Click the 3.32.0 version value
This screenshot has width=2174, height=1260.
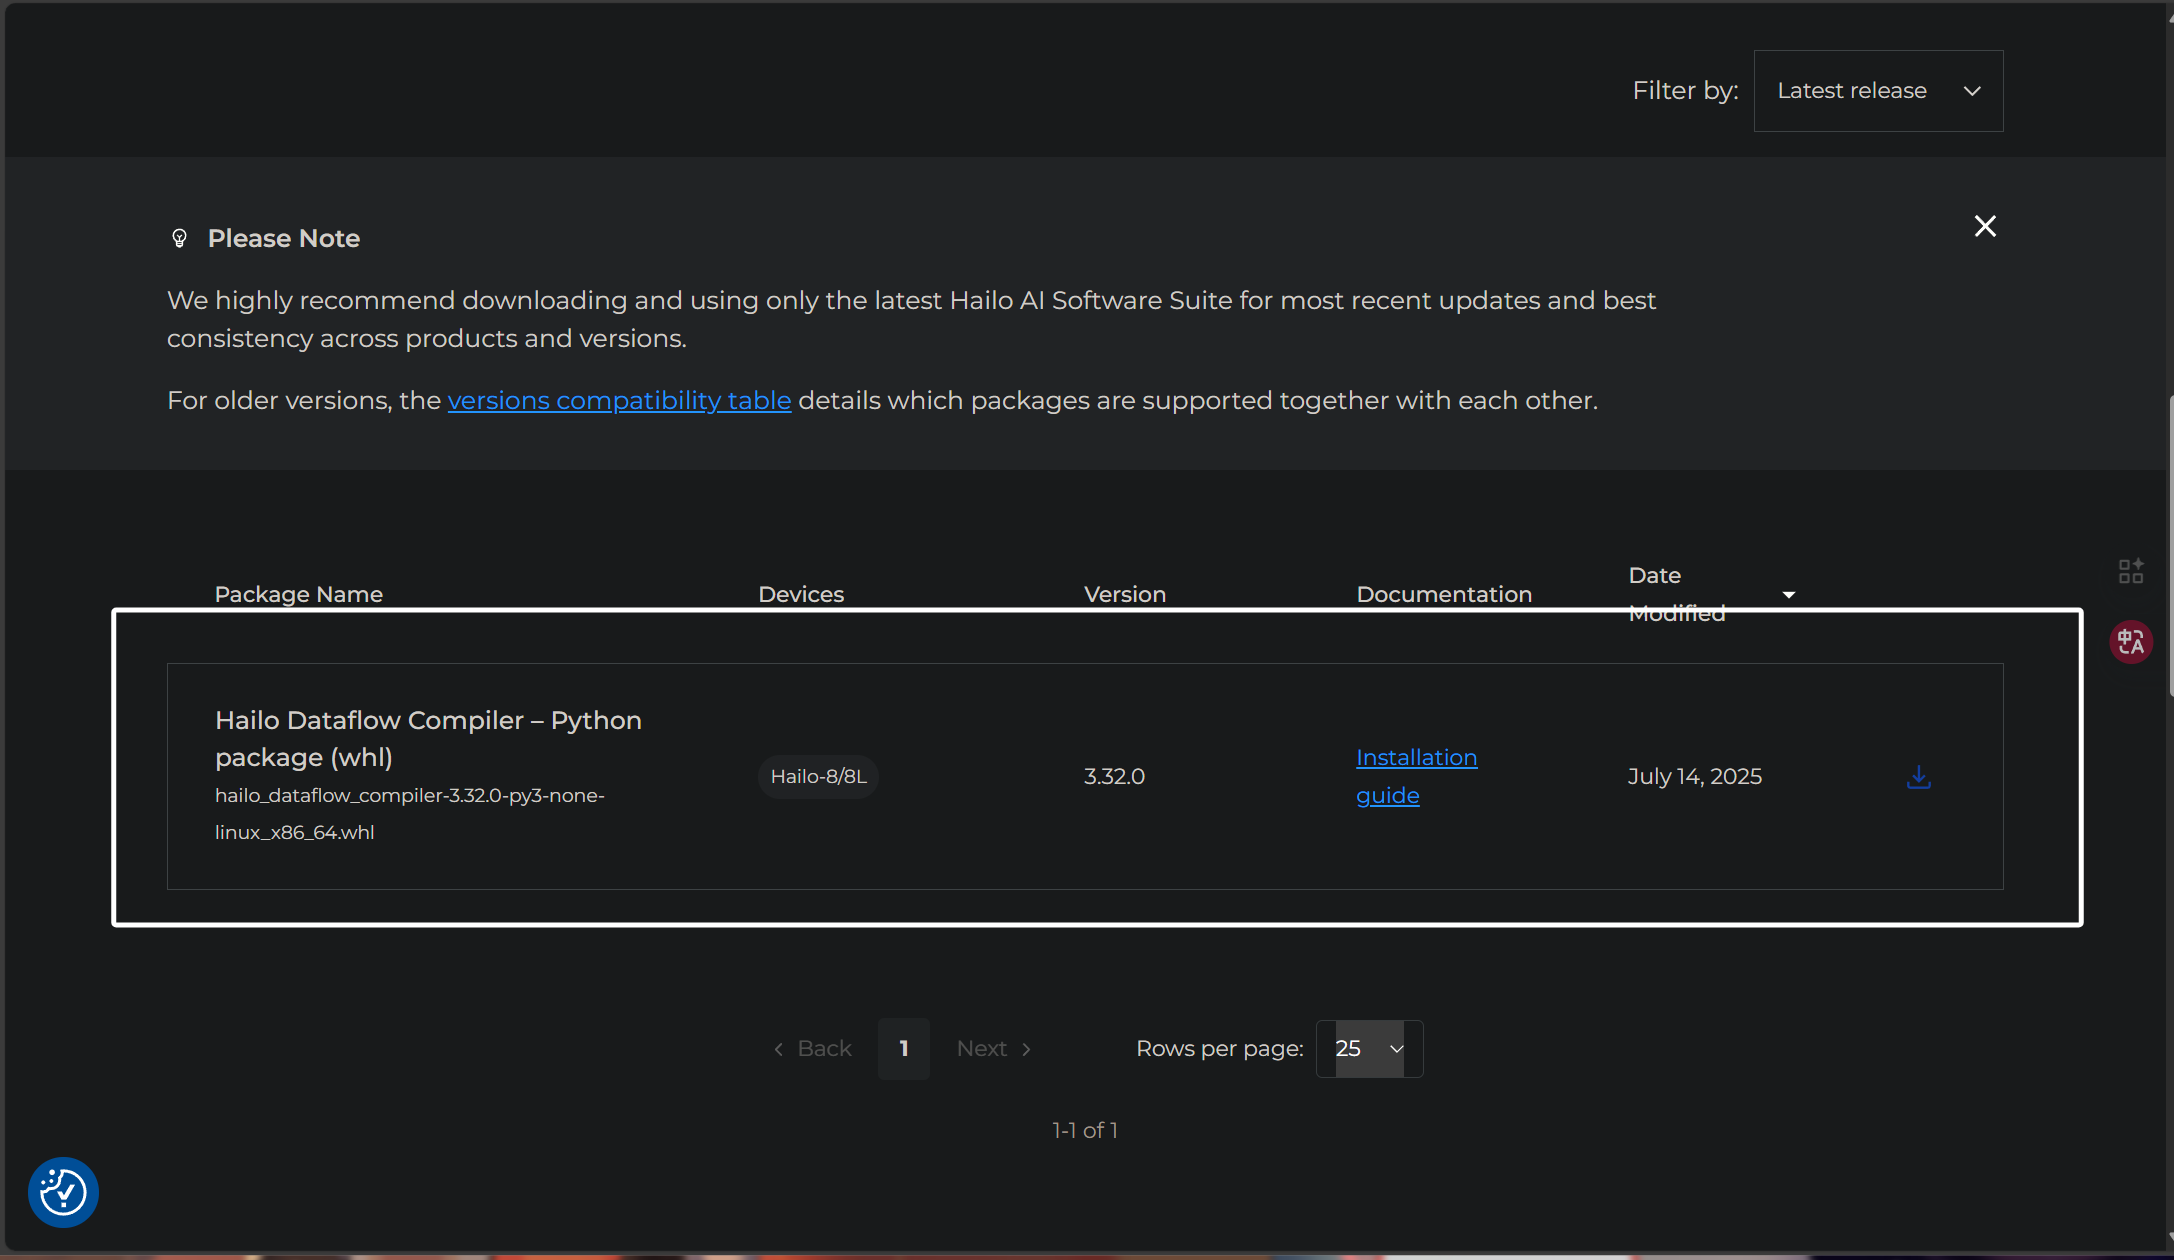click(x=1114, y=776)
